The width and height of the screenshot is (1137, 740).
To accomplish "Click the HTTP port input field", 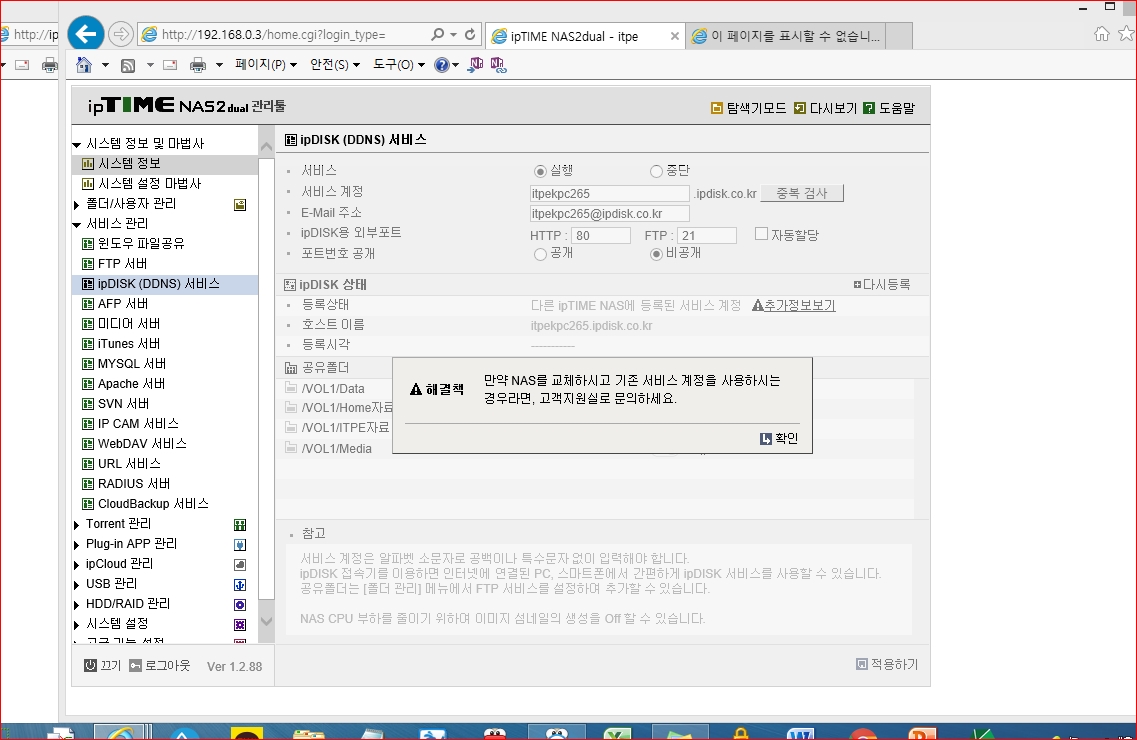I will coord(601,236).
